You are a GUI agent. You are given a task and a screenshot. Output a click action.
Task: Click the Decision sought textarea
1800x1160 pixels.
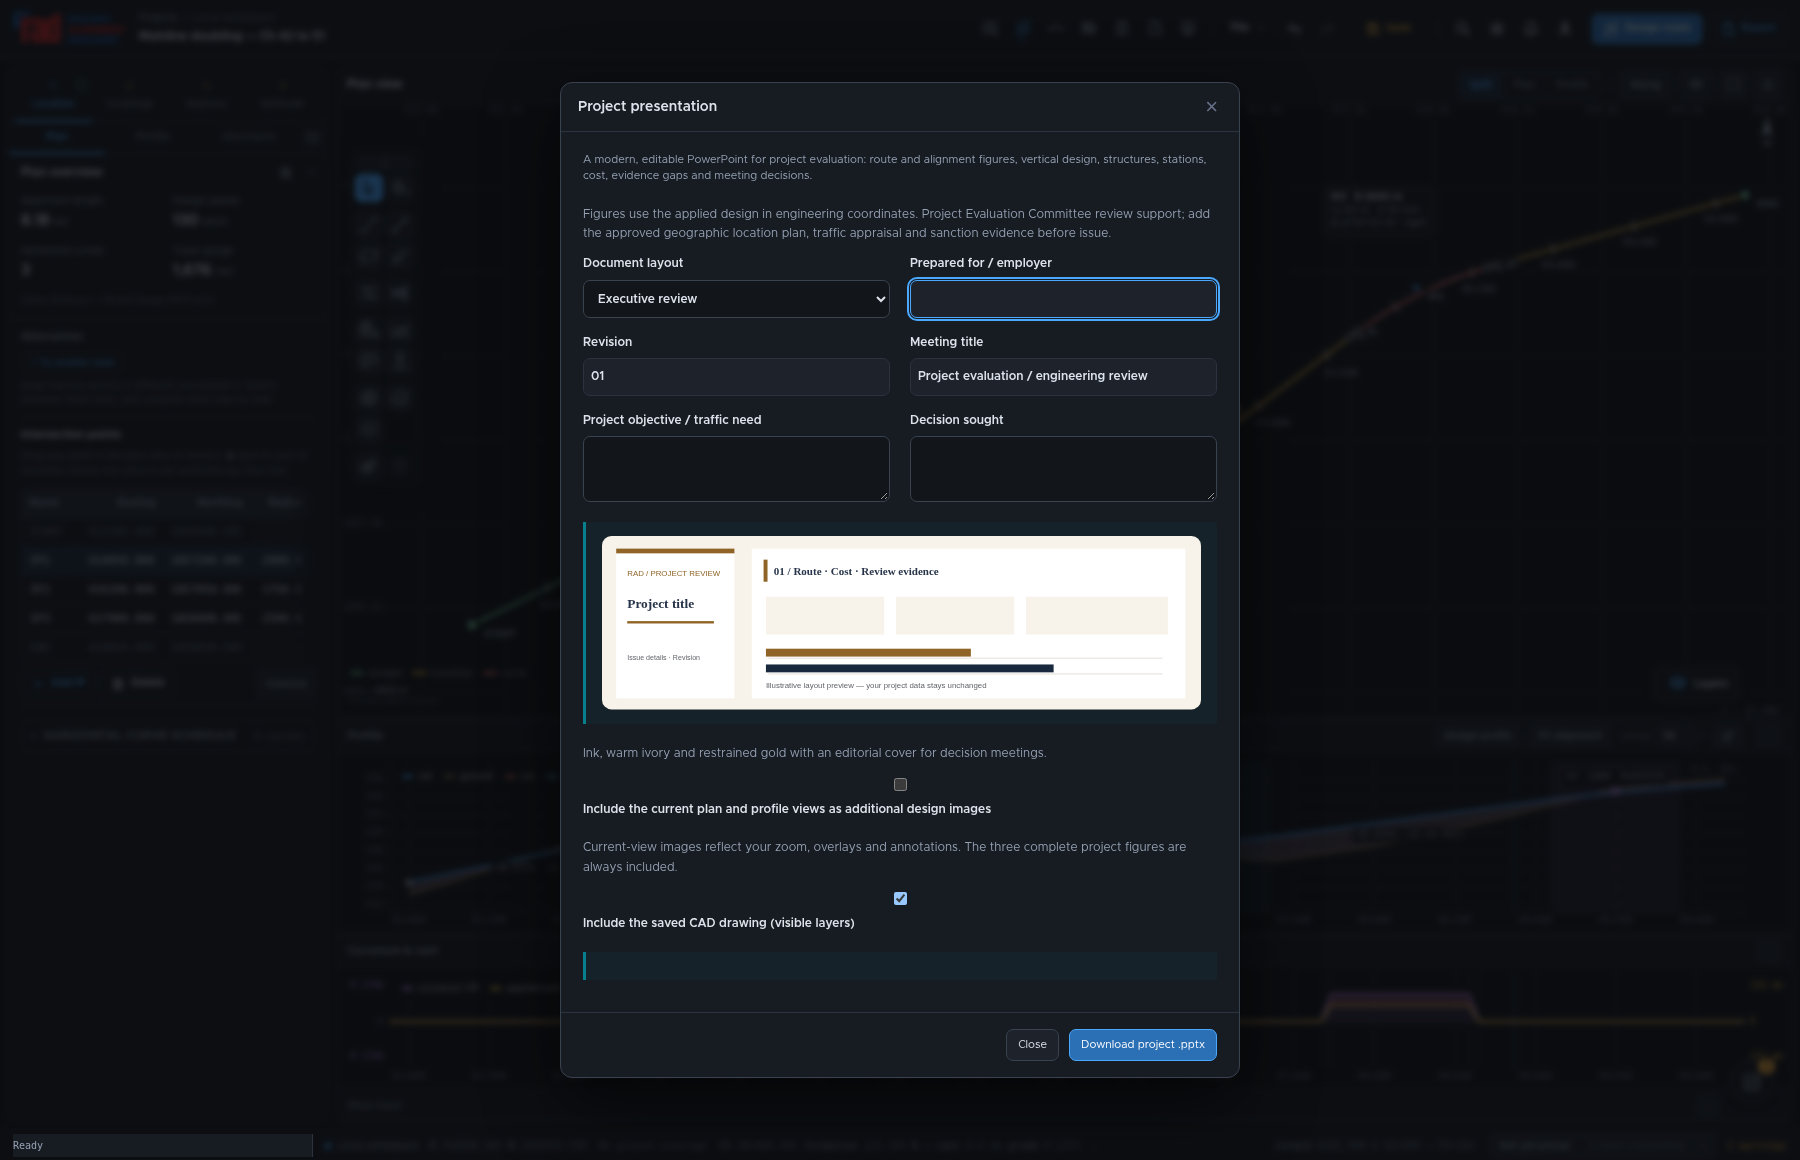(1063, 469)
